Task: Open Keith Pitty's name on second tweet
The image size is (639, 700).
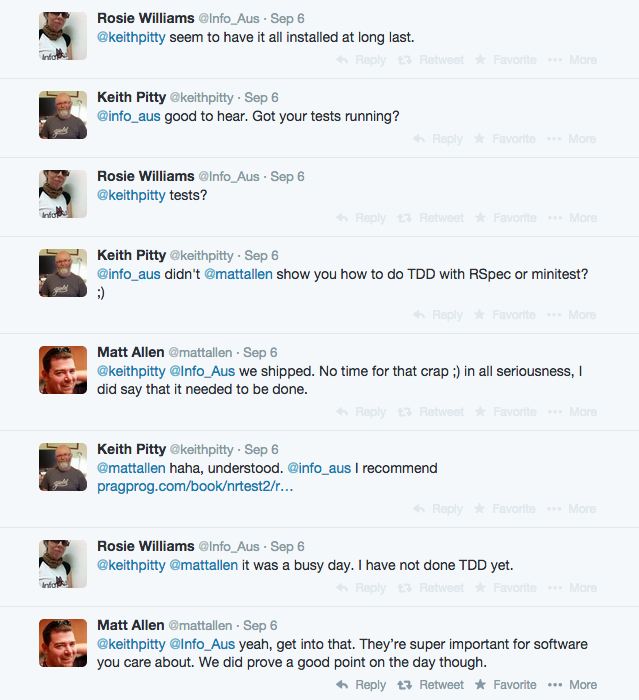Action: (x=132, y=97)
